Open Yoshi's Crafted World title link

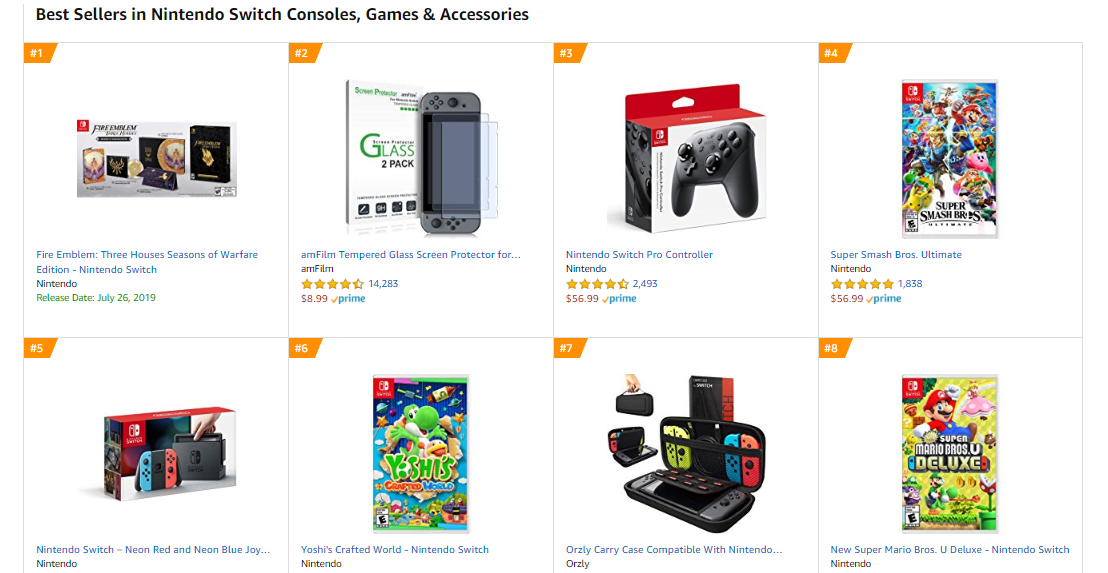tap(395, 550)
